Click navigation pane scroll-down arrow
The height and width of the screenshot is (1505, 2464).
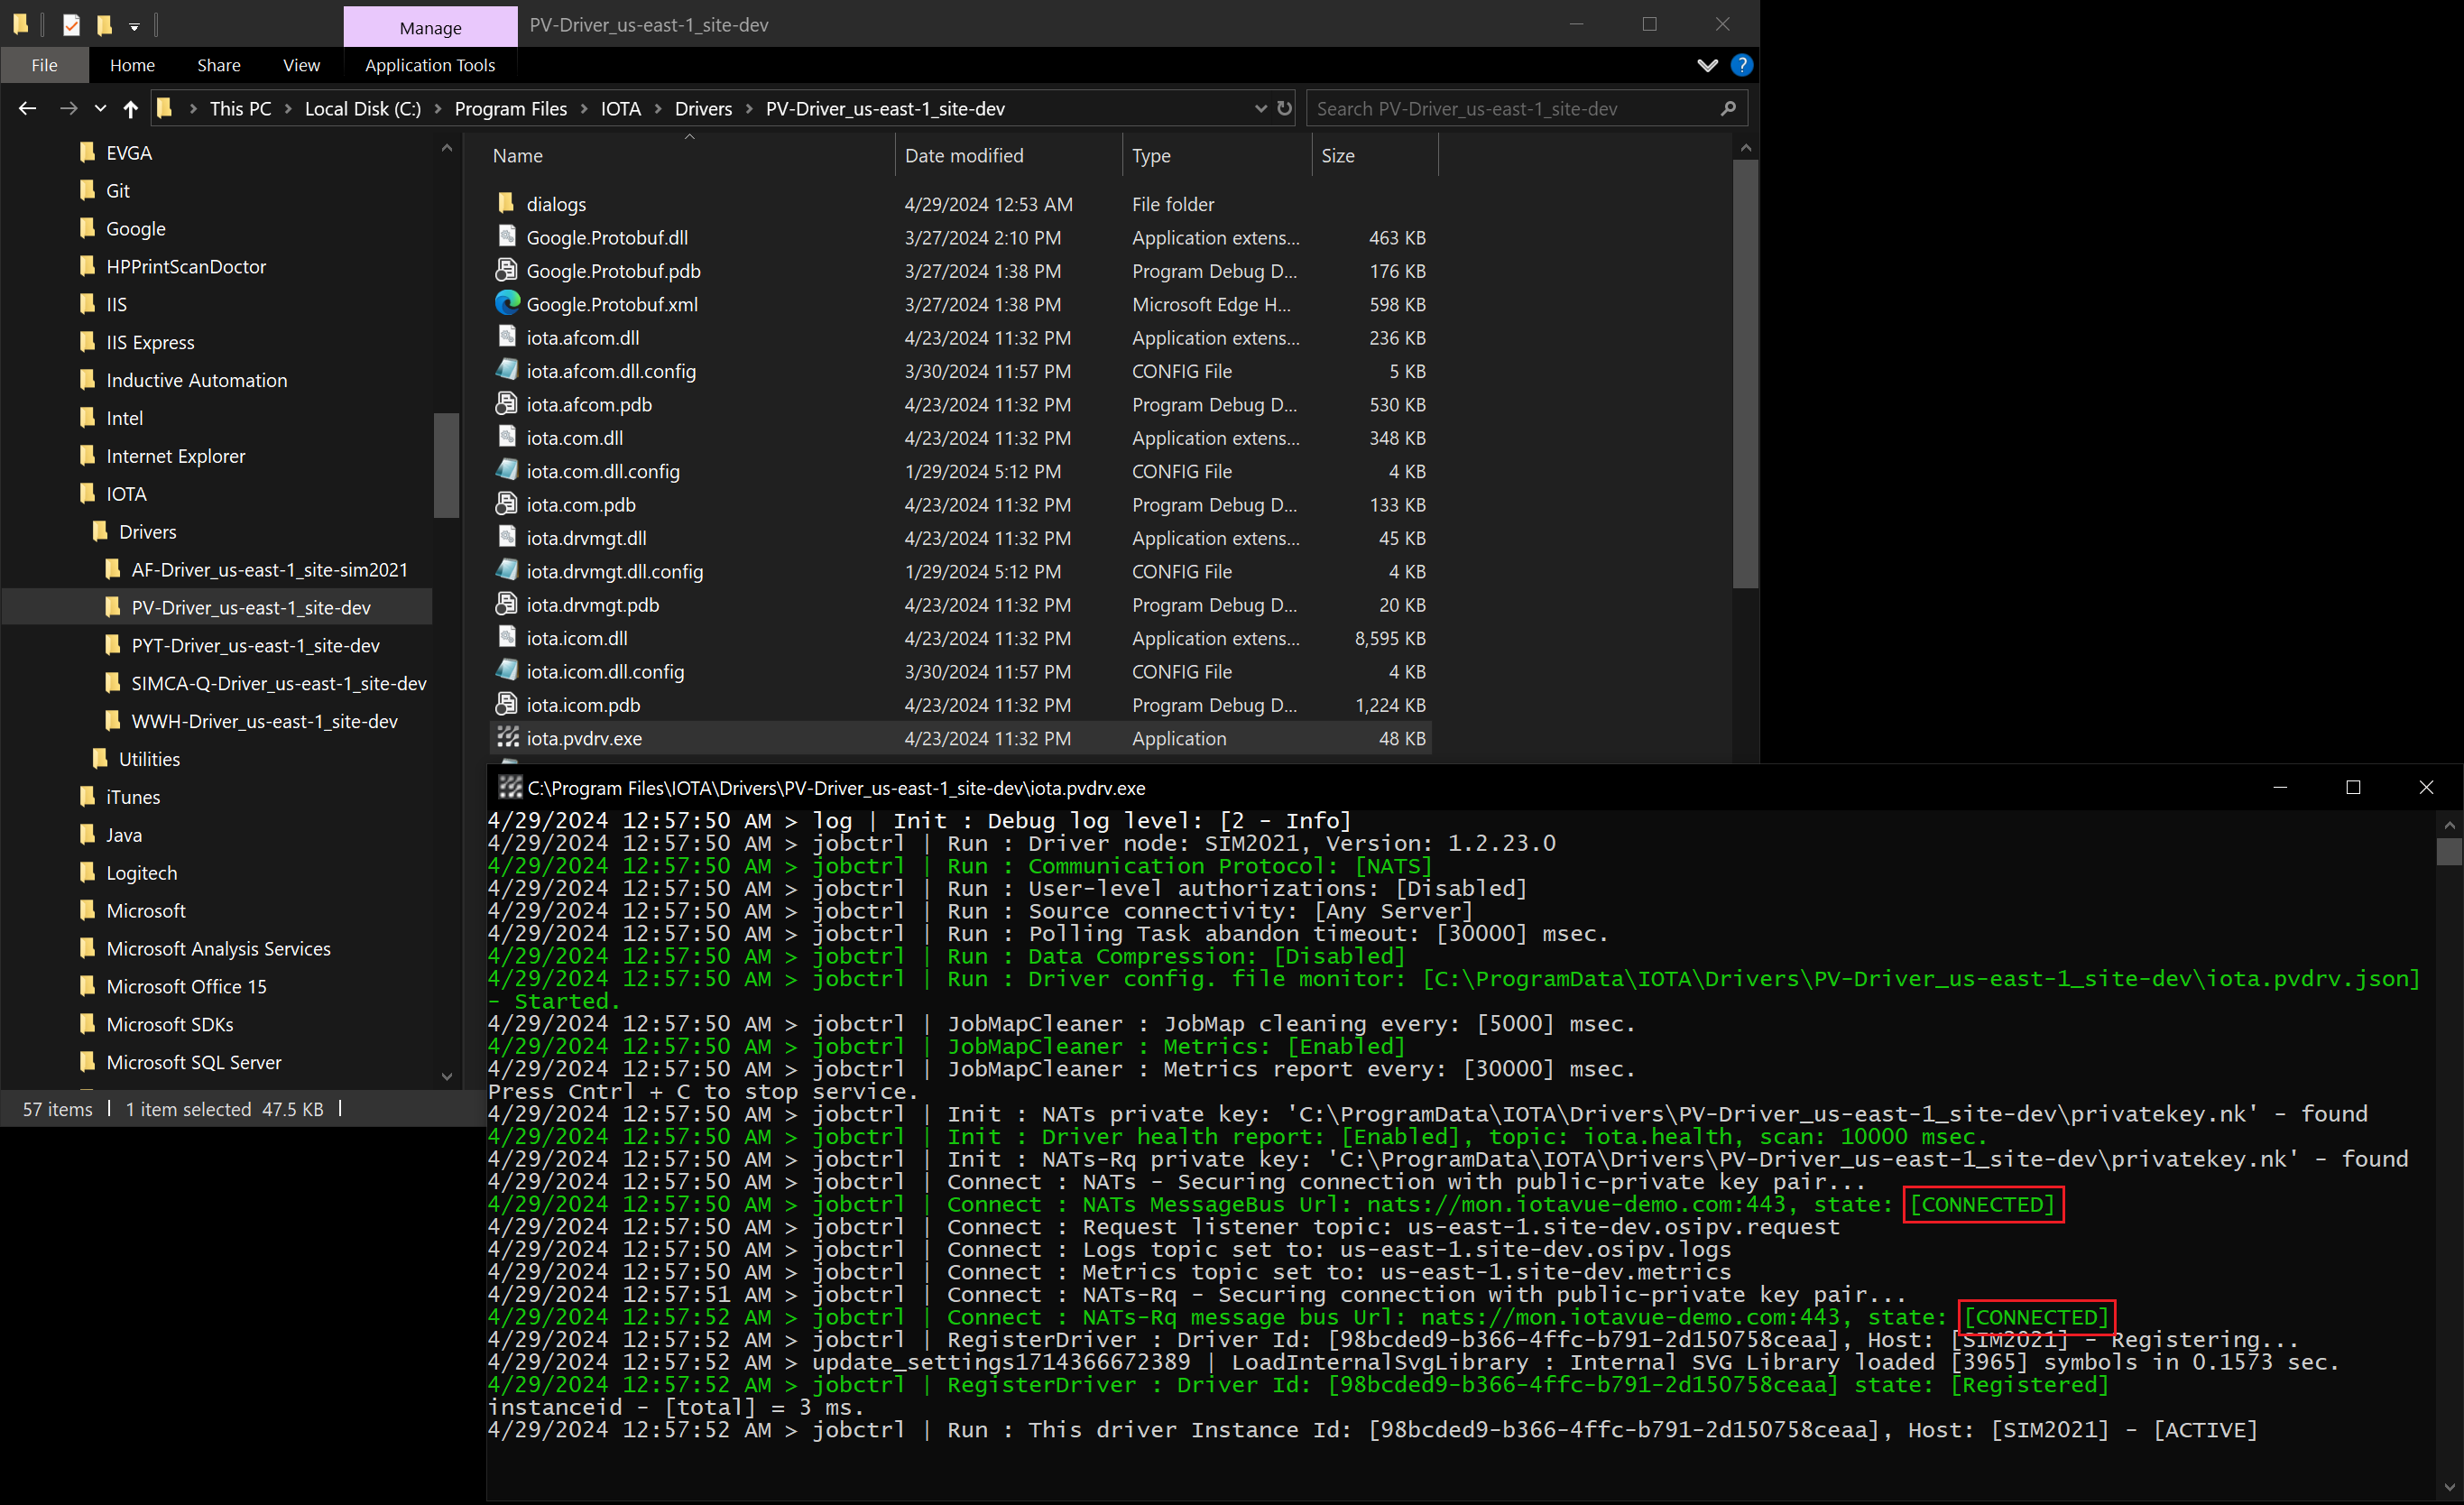click(x=446, y=1077)
